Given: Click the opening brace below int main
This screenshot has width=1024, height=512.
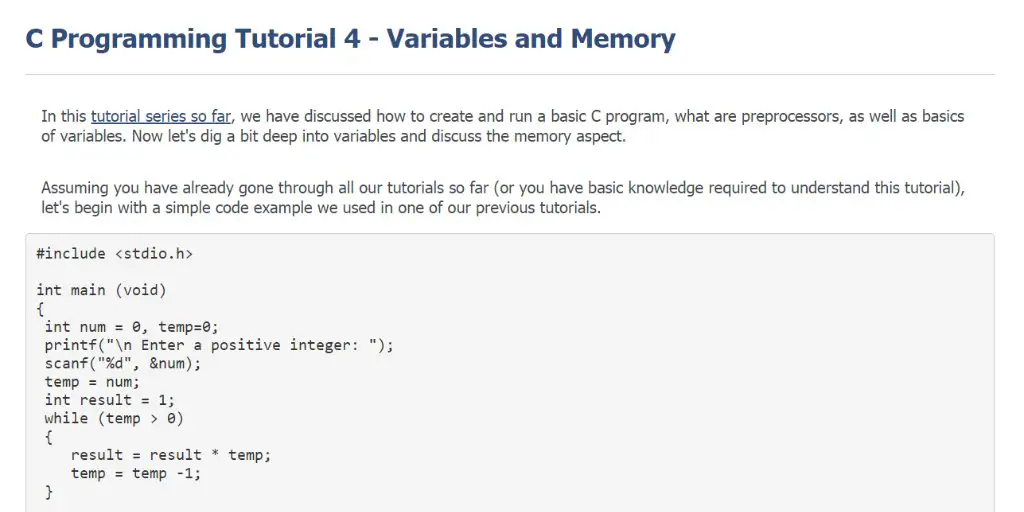Looking at the screenshot, I should click(40, 309).
